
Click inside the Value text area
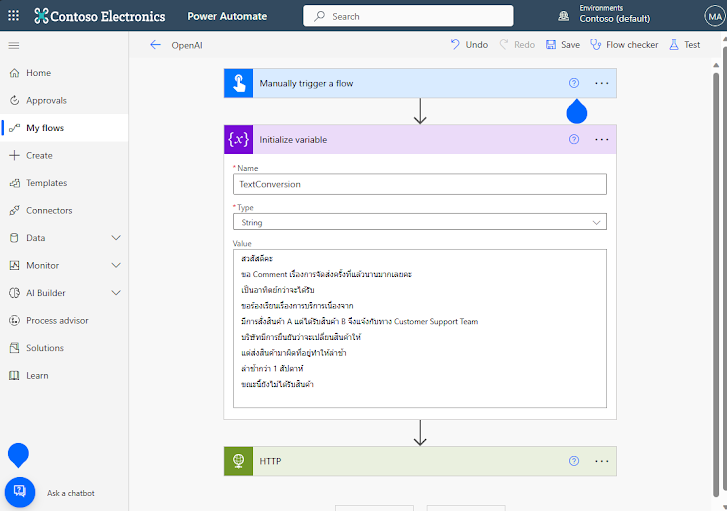point(420,329)
